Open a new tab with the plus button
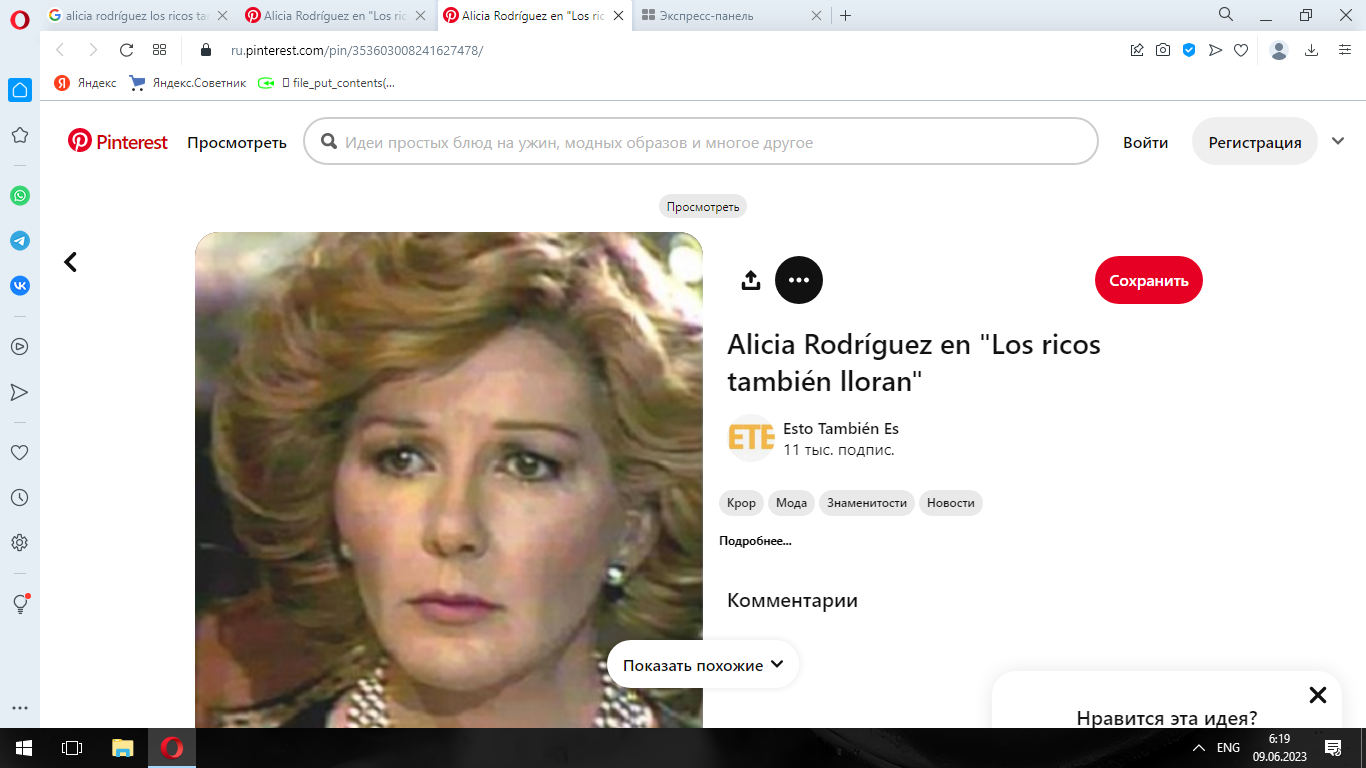 [846, 16]
